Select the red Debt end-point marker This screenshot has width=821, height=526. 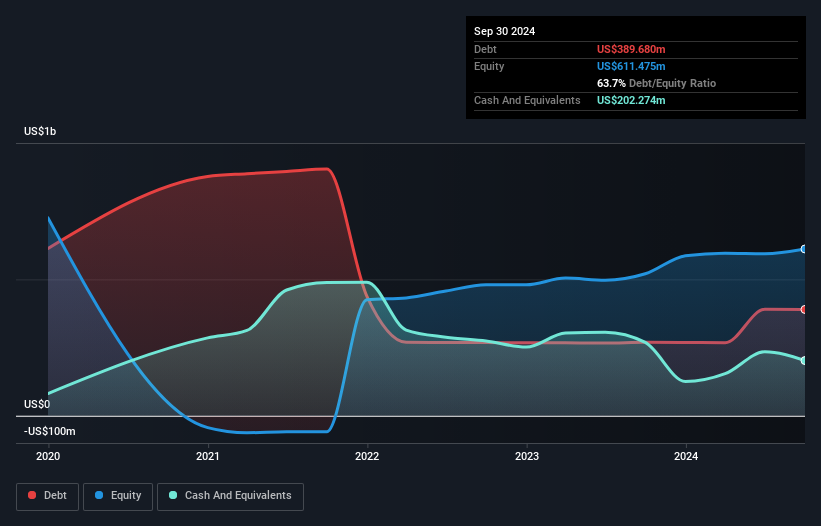pyautogui.click(x=804, y=310)
